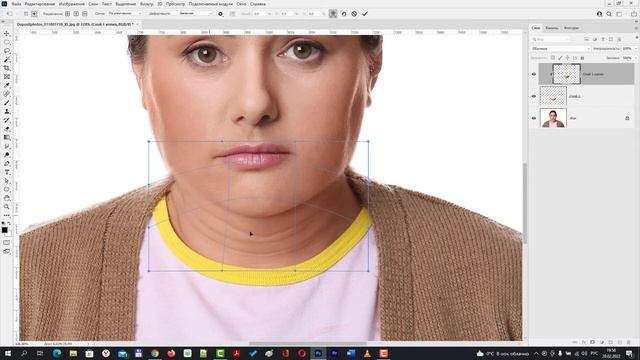
Task: Open the Фильтр menu
Action: (147, 4)
